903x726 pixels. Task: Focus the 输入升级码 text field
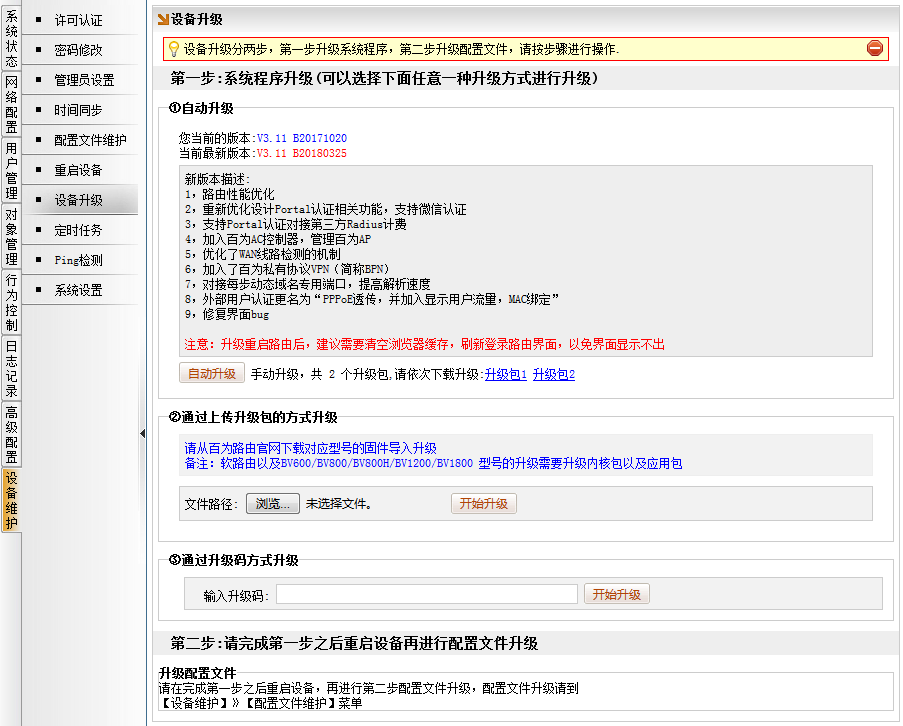427,595
